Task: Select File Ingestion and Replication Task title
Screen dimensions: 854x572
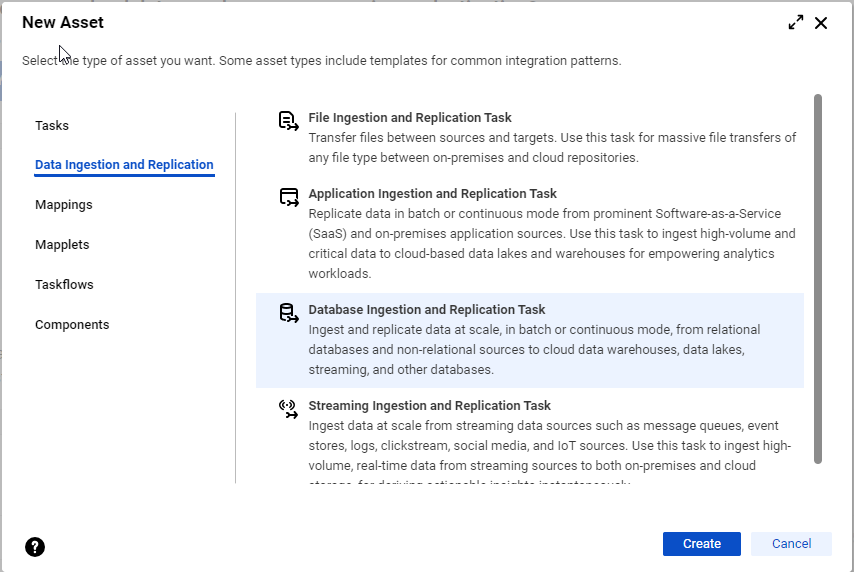Action: pyautogui.click(x=410, y=118)
